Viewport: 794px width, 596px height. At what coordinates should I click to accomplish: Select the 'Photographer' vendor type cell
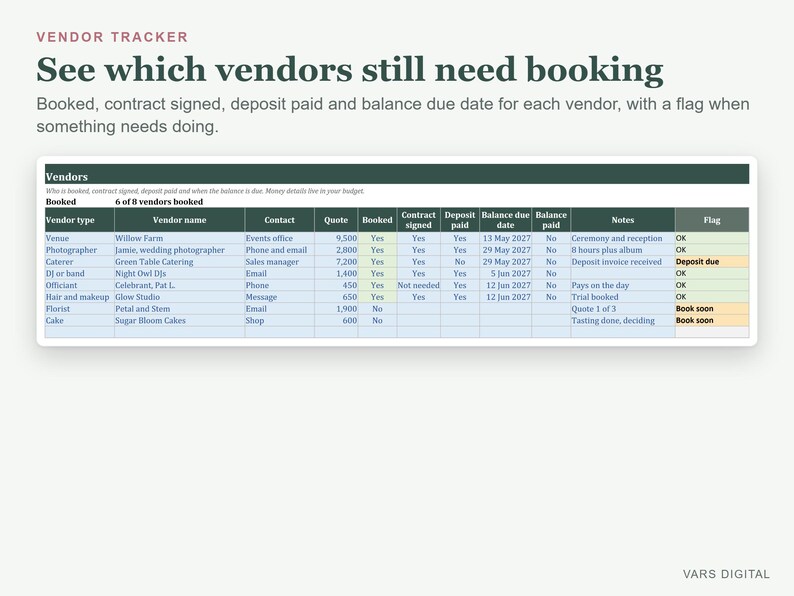point(80,250)
